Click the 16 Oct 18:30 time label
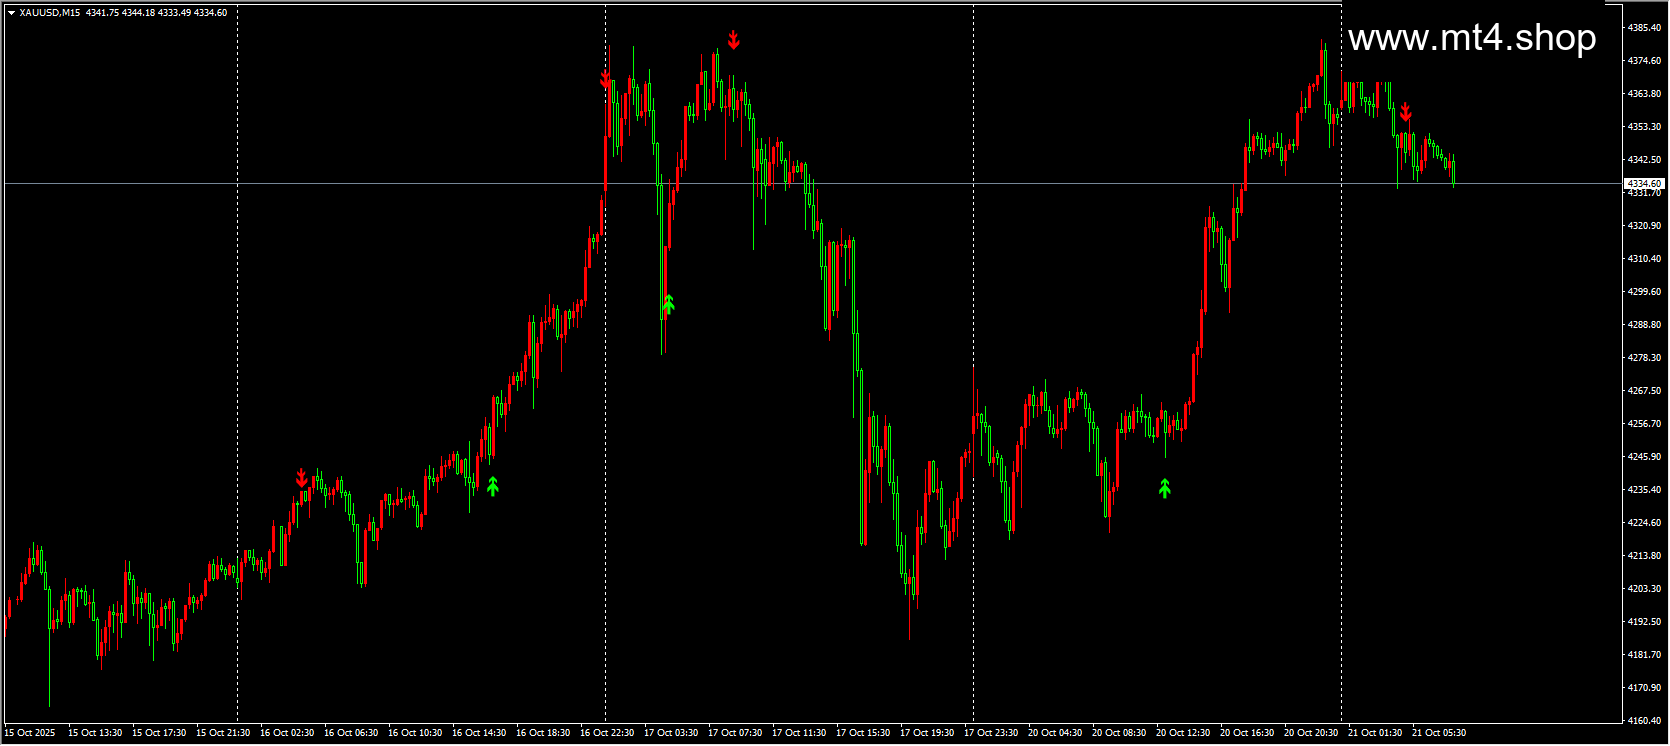This screenshot has height=746, width=1670. (543, 733)
